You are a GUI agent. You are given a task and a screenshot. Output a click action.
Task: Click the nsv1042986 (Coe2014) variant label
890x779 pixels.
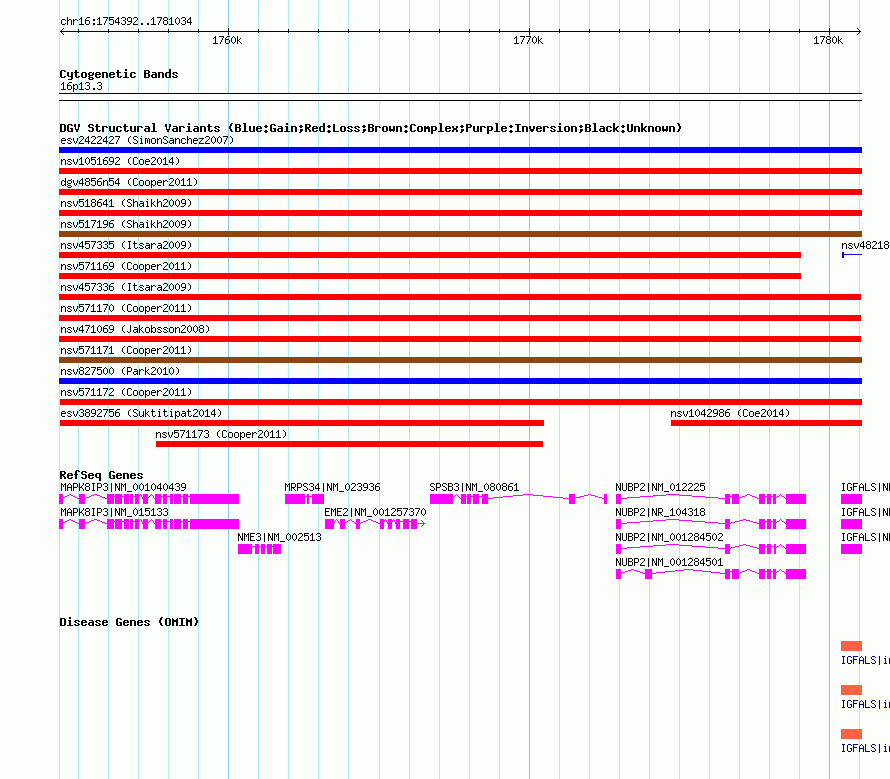(x=730, y=413)
